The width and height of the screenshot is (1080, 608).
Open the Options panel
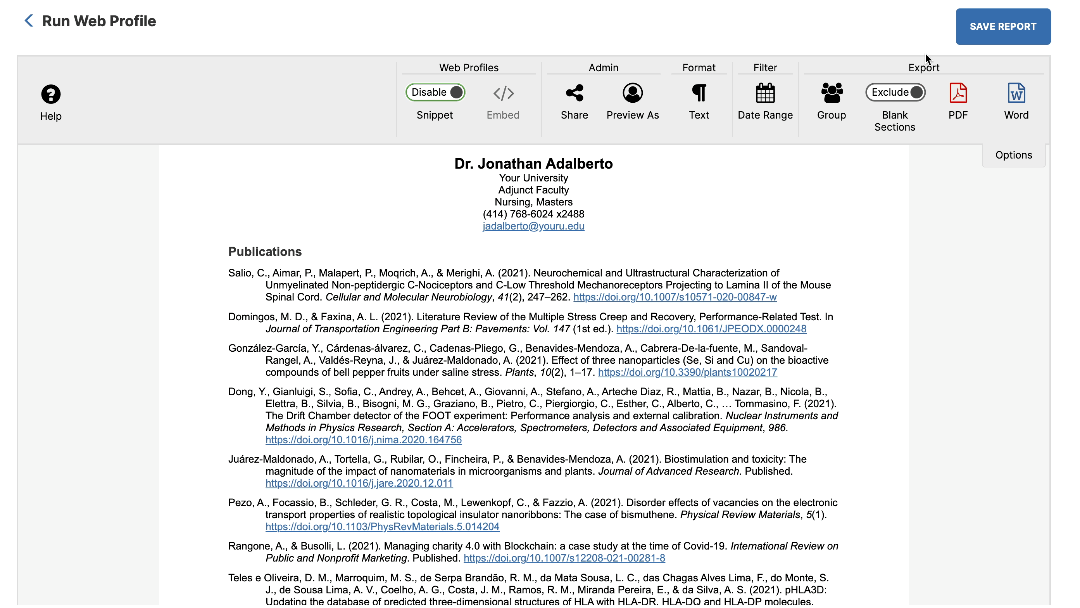point(1013,155)
